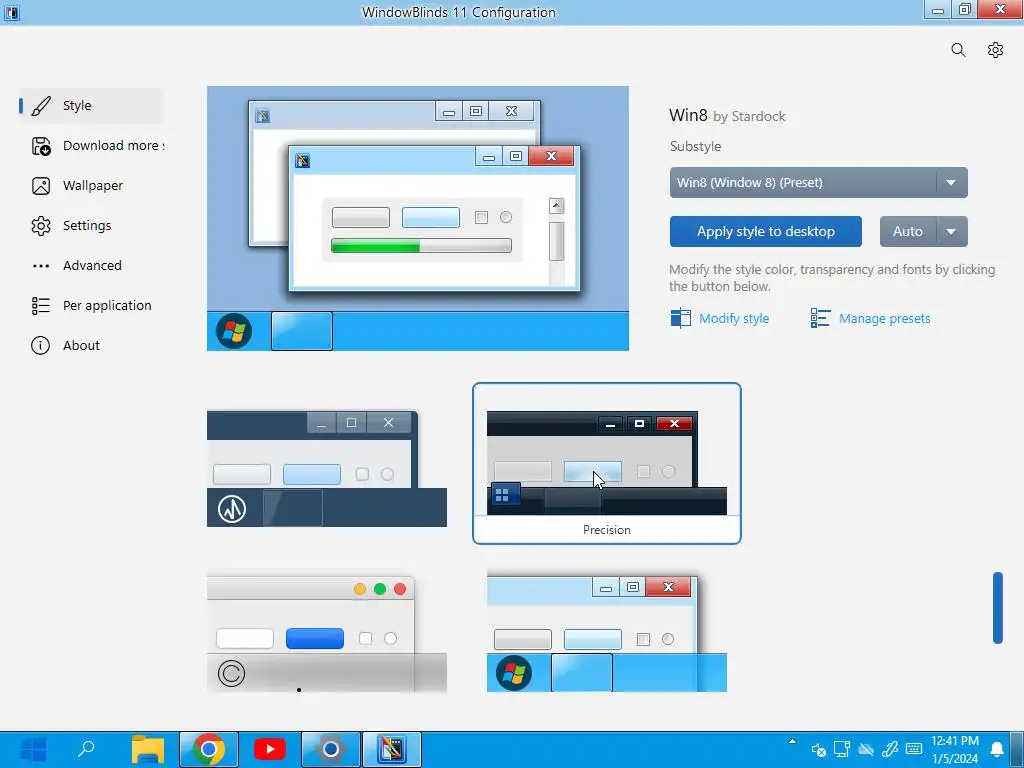Click the large Win8 style preview

(418, 218)
